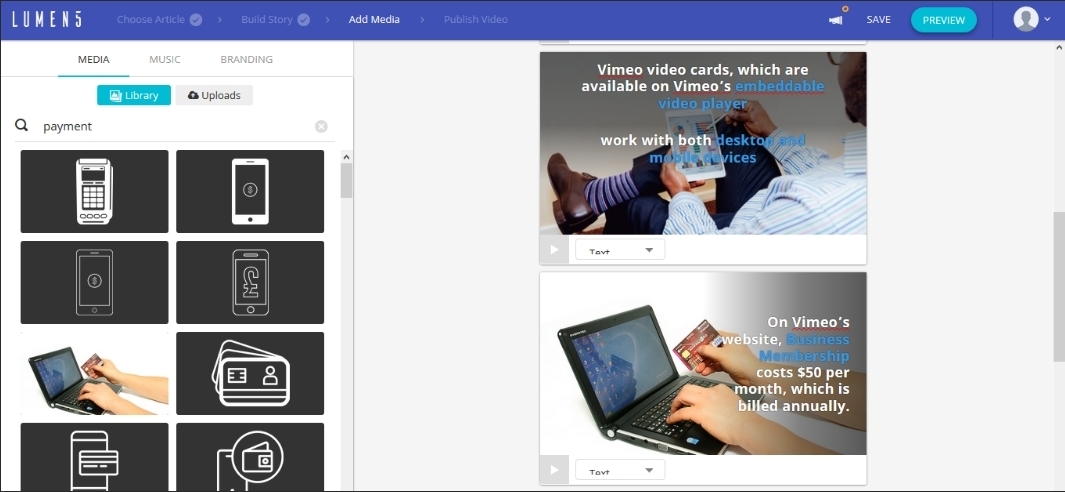The image size is (1065, 492).
Task: Select the card terminal icon thumbnail
Action: (x=94, y=191)
